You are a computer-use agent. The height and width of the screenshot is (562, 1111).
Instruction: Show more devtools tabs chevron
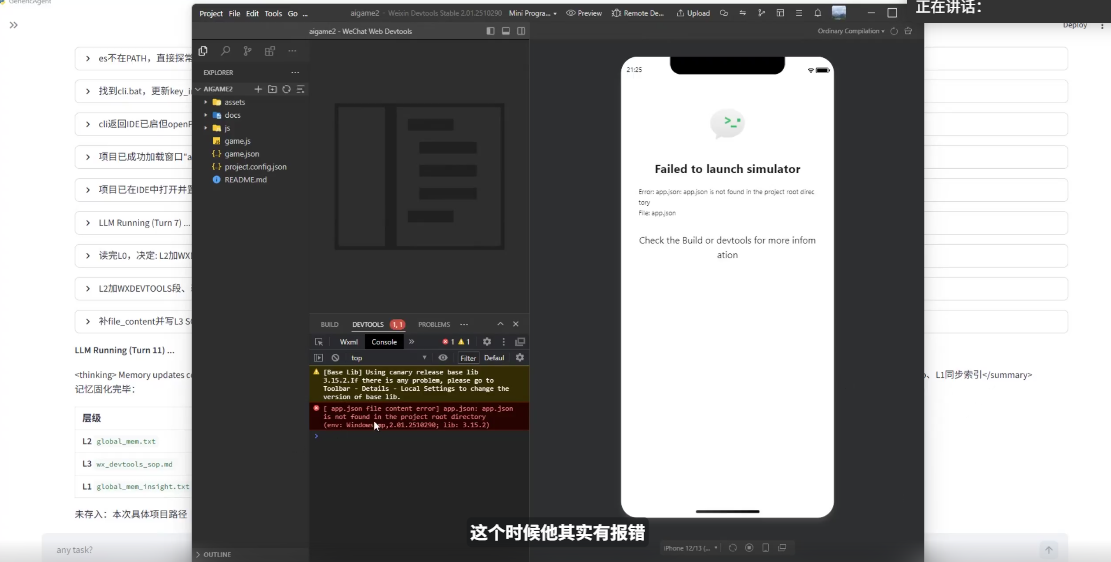tap(411, 342)
